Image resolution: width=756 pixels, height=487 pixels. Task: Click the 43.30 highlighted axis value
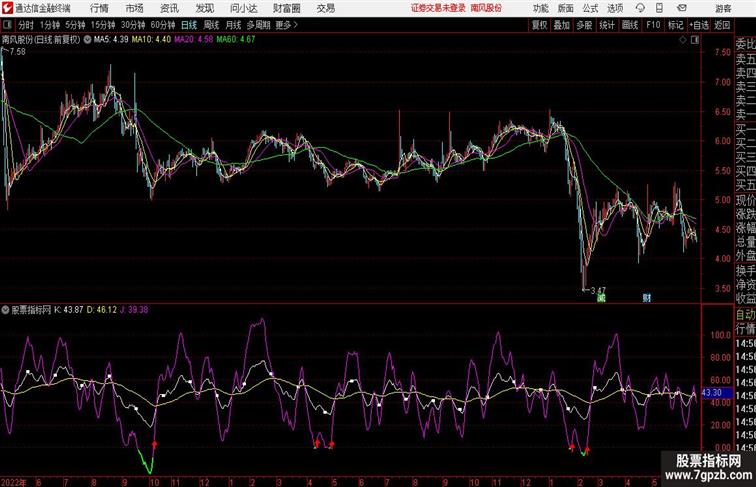[712, 393]
